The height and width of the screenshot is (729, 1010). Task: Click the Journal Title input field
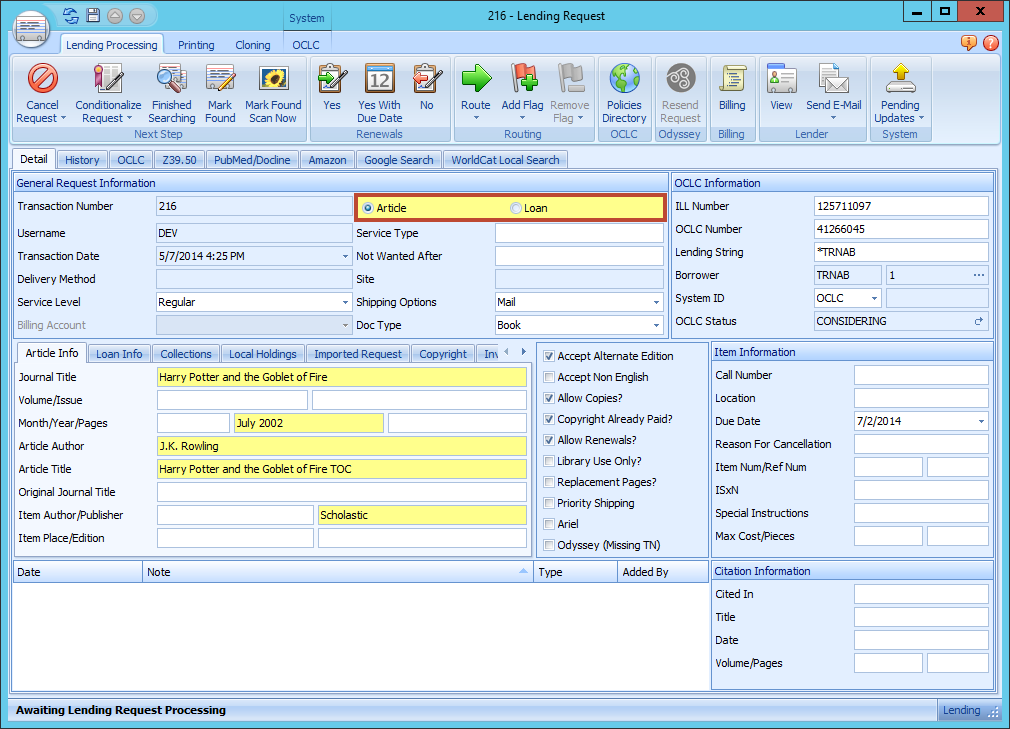(340, 375)
